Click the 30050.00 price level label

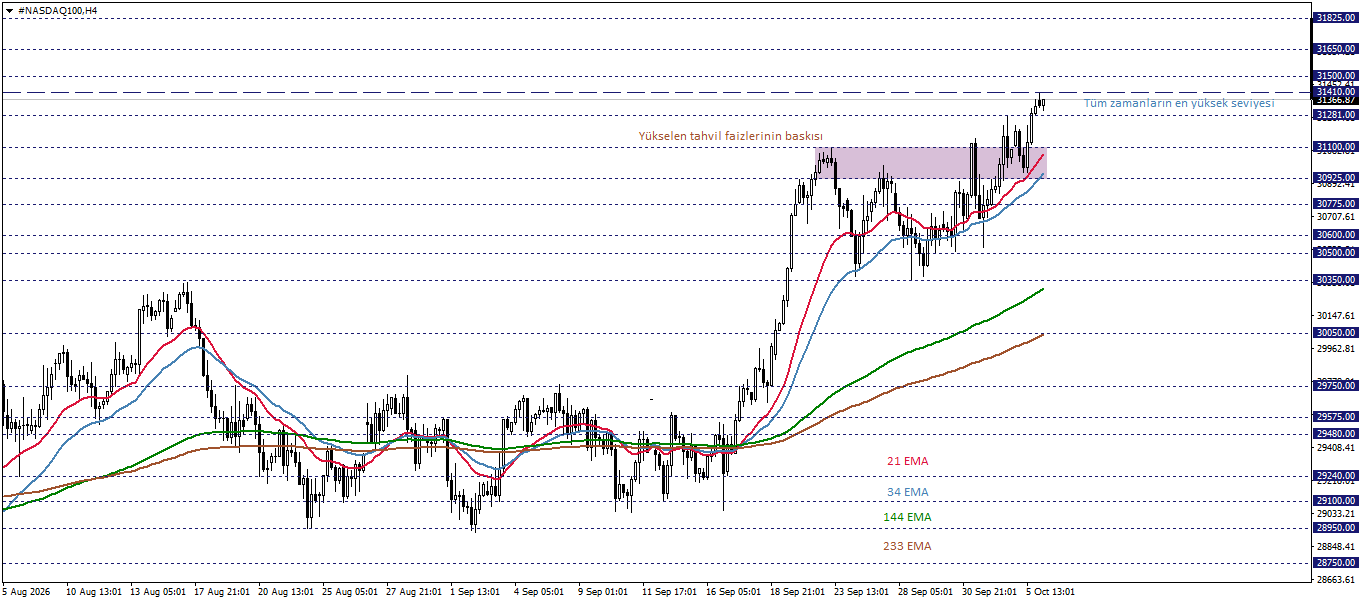1335,333
